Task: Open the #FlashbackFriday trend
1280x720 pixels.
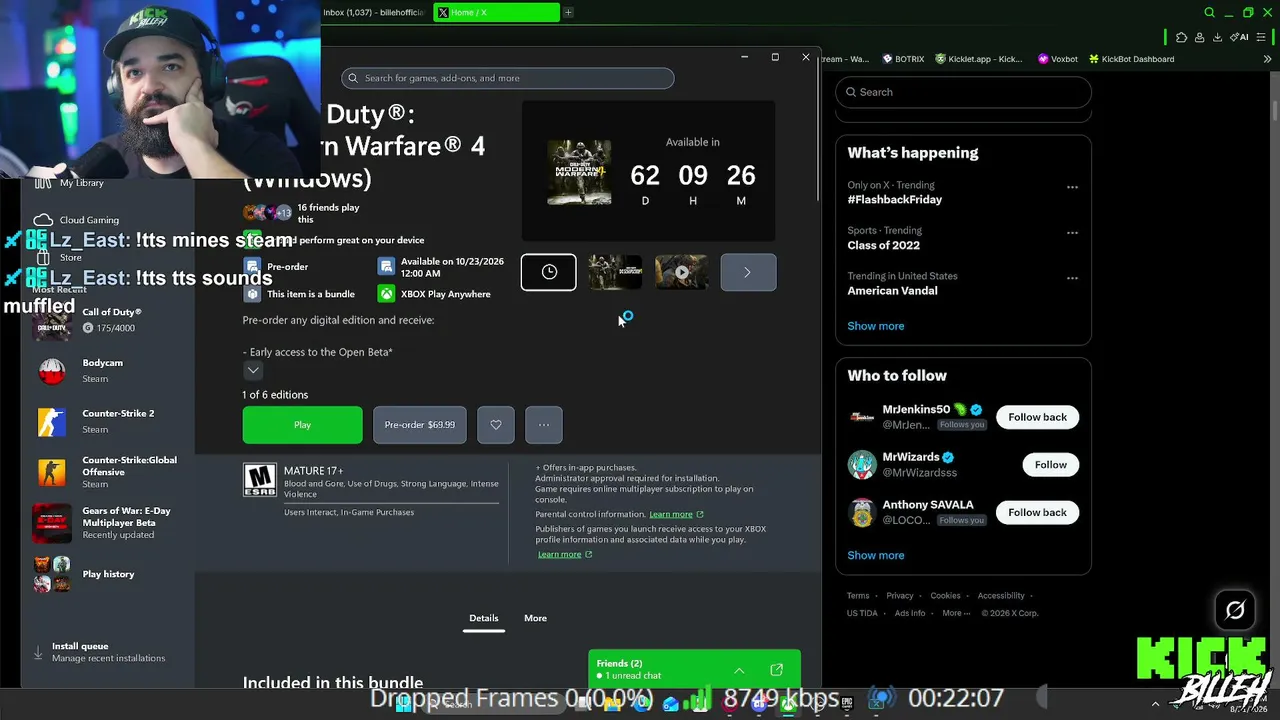Action: point(895,200)
